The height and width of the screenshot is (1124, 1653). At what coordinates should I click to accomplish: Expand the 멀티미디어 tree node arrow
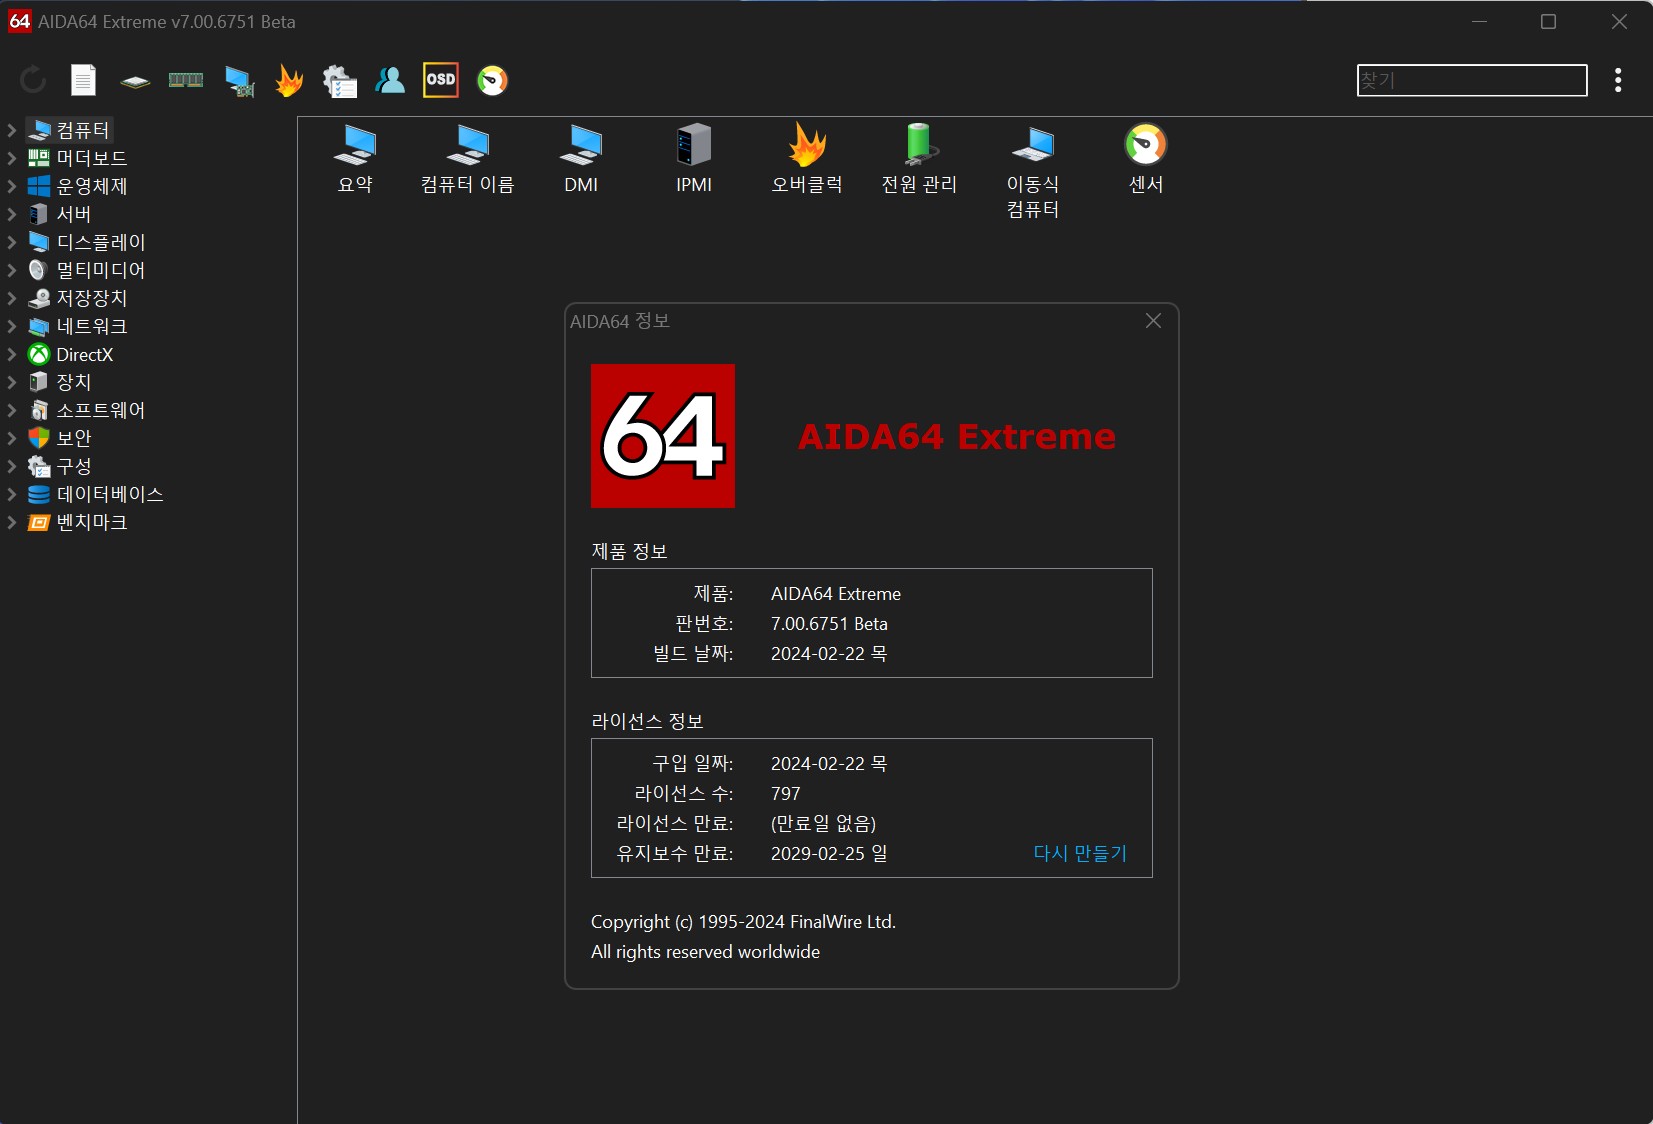pos(12,270)
